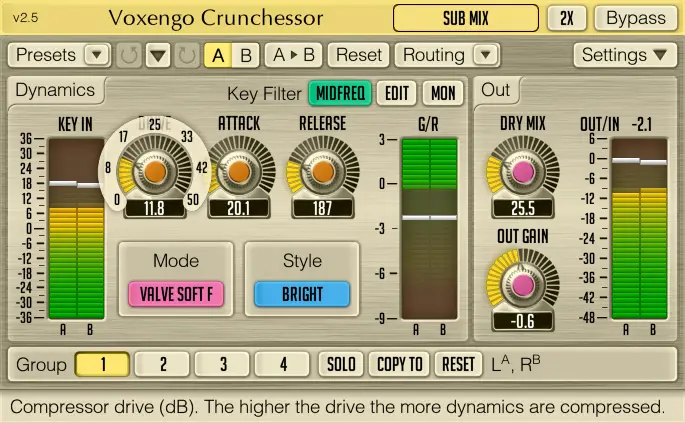685x423 pixels.
Task: Click the L A, R B channel assignment text
Action: pyautogui.click(x=516, y=364)
